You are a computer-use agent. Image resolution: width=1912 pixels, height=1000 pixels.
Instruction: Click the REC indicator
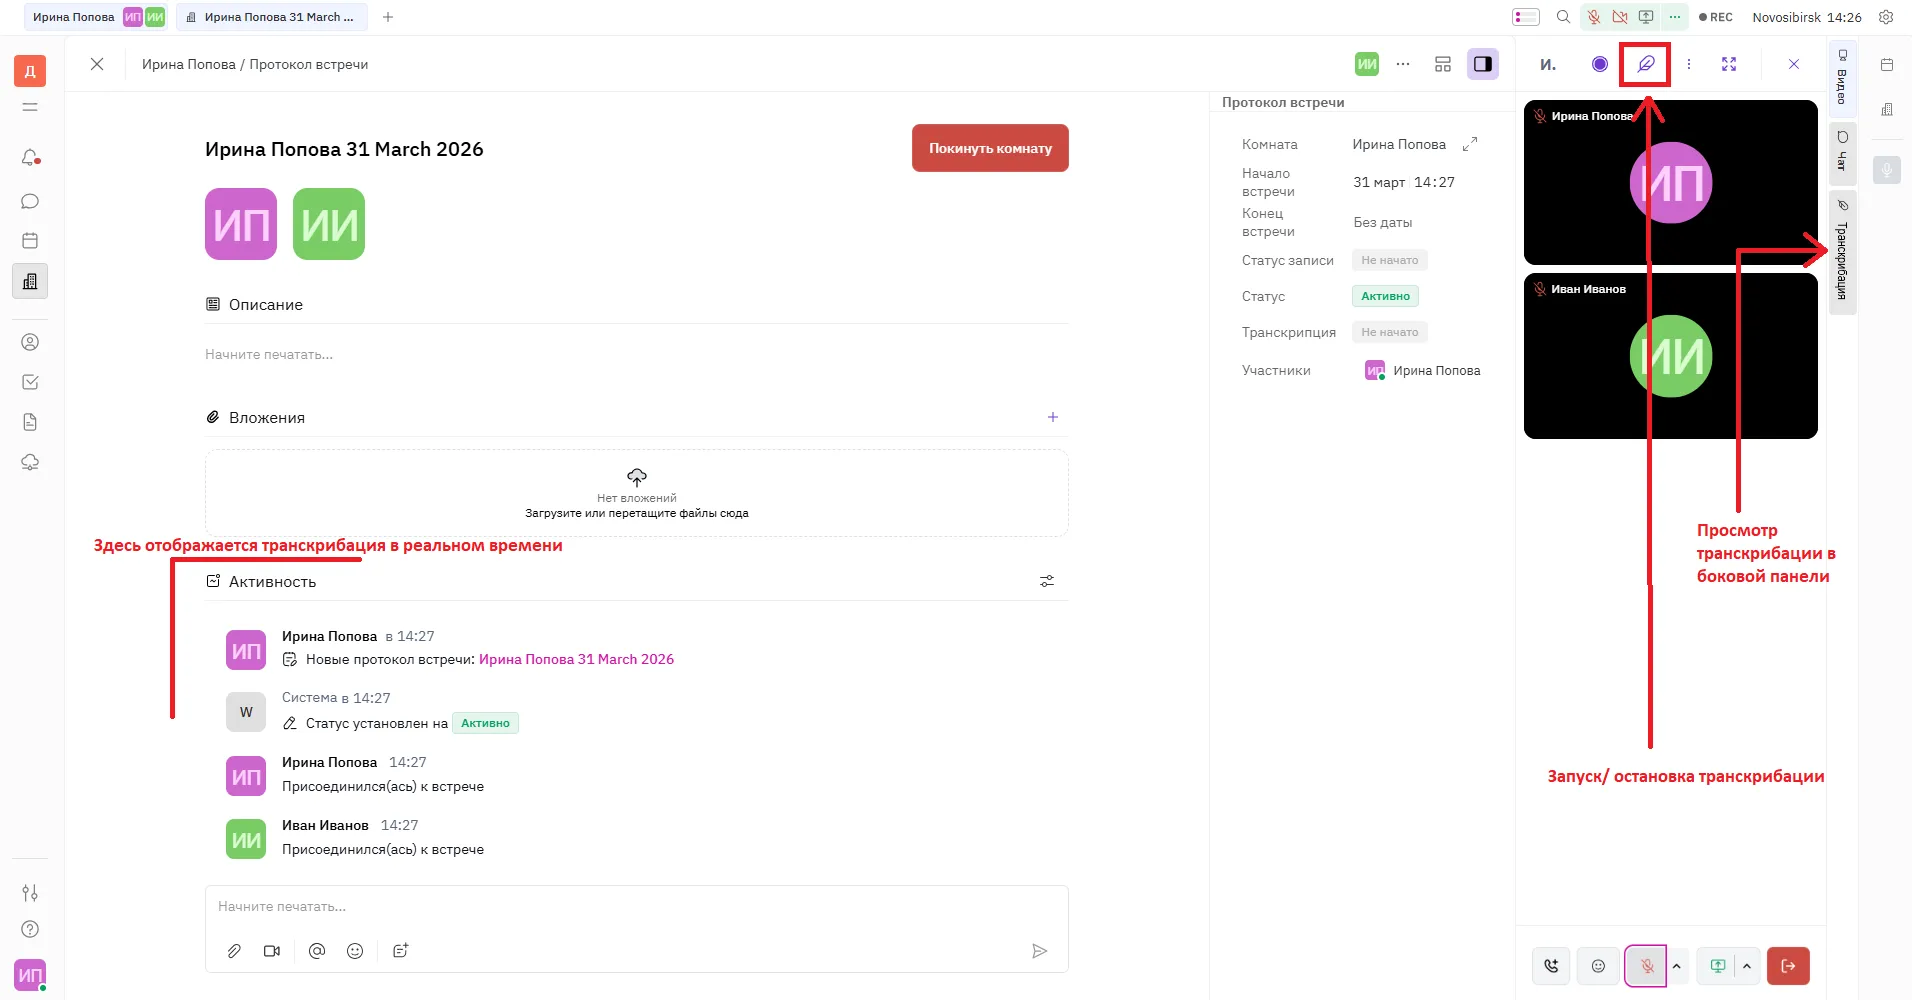point(1716,17)
